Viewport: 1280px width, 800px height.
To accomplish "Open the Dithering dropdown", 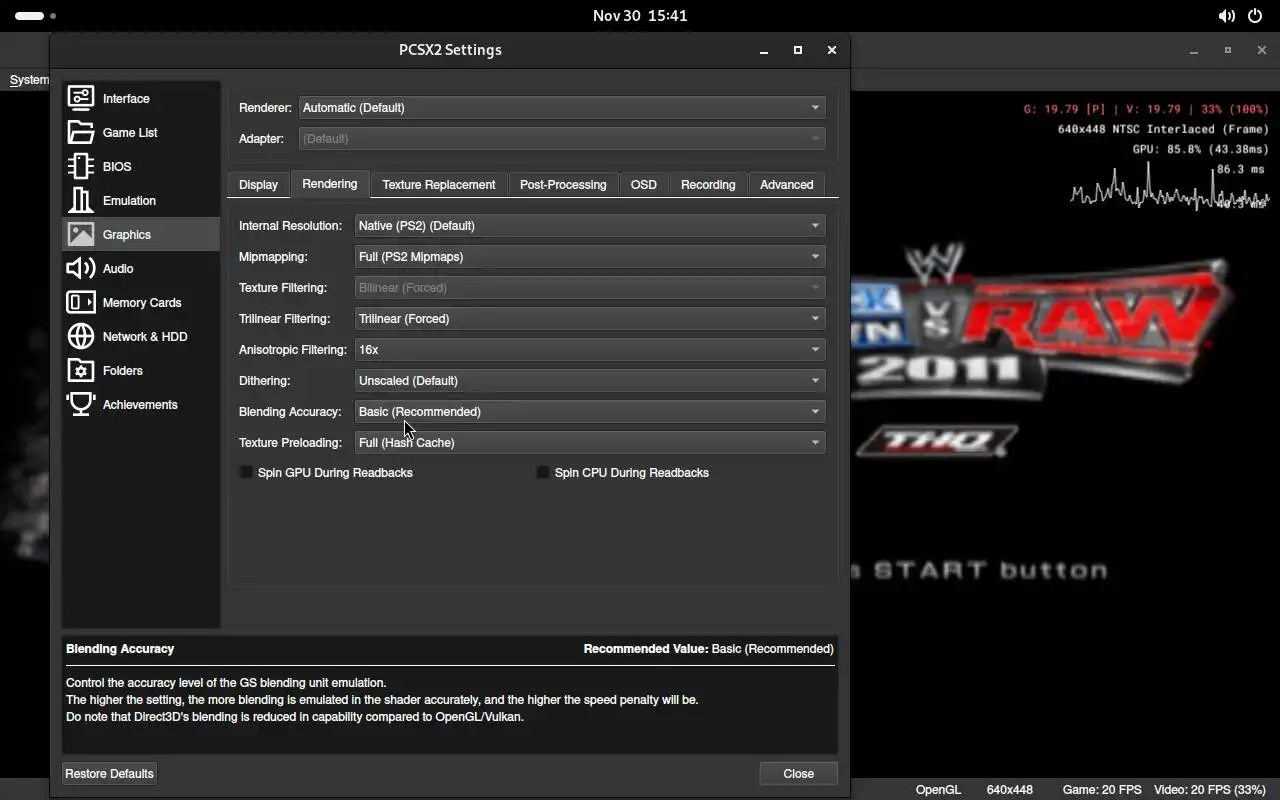I will pyautogui.click(x=590, y=380).
